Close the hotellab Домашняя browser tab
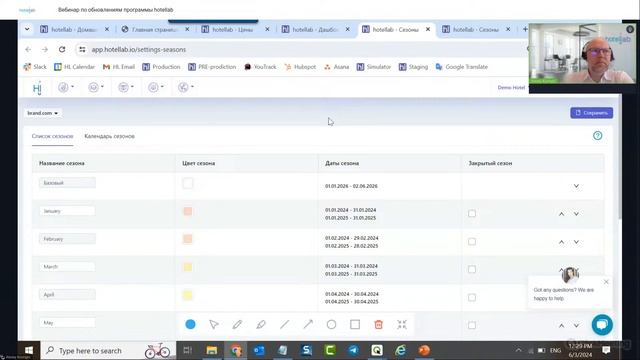This screenshot has width=640, height=360. pos(107,29)
